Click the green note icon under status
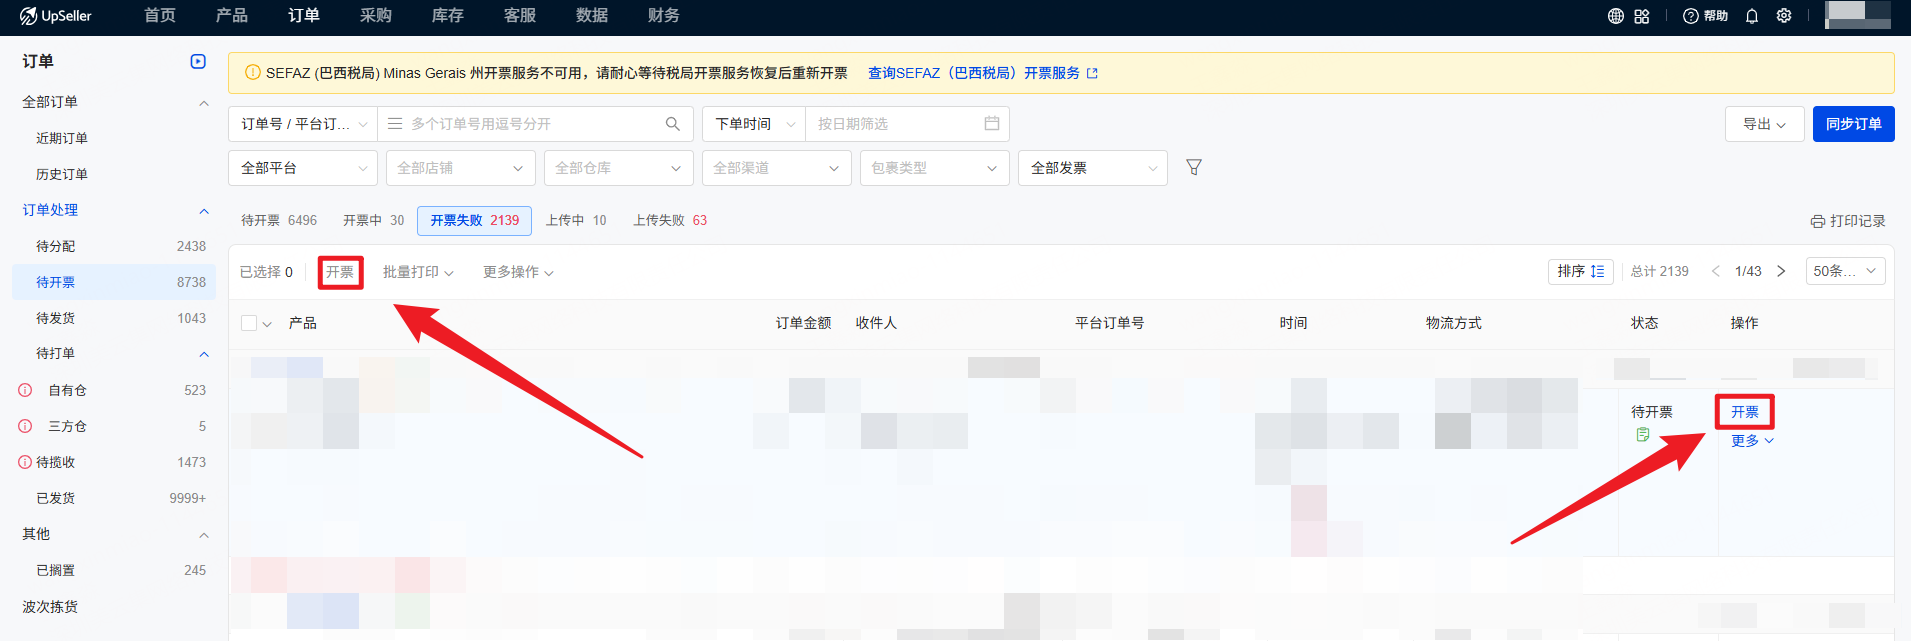The width and height of the screenshot is (1911, 641). pyautogui.click(x=1642, y=434)
